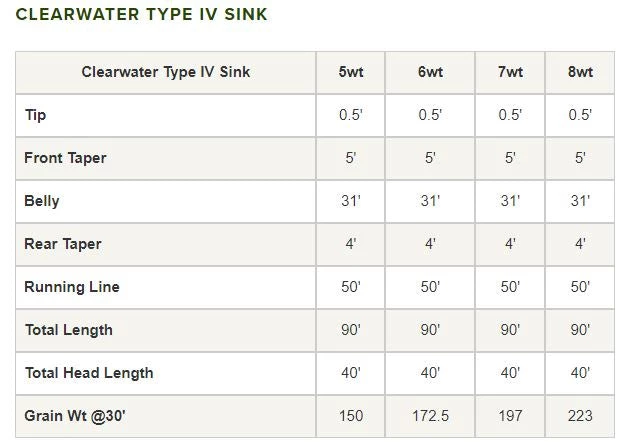This screenshot has height=442, width=626.
Task: Click the Running Line row label
Action: [x=72, y=287]
